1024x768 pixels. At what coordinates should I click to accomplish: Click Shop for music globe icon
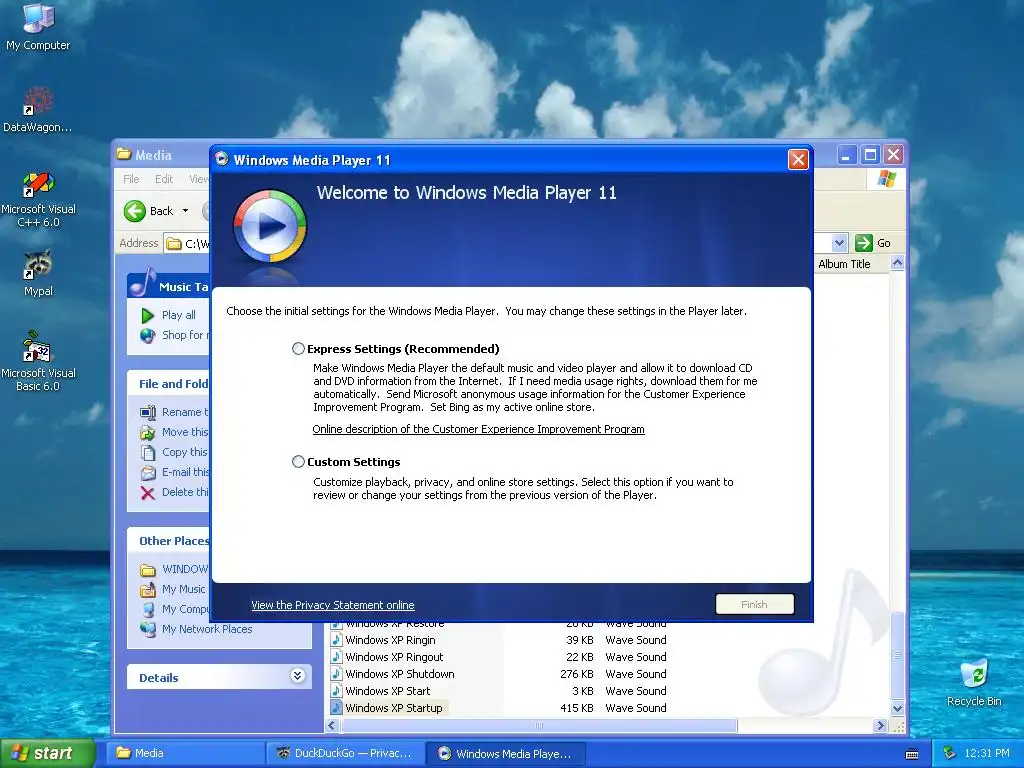(x=148, y=335)
